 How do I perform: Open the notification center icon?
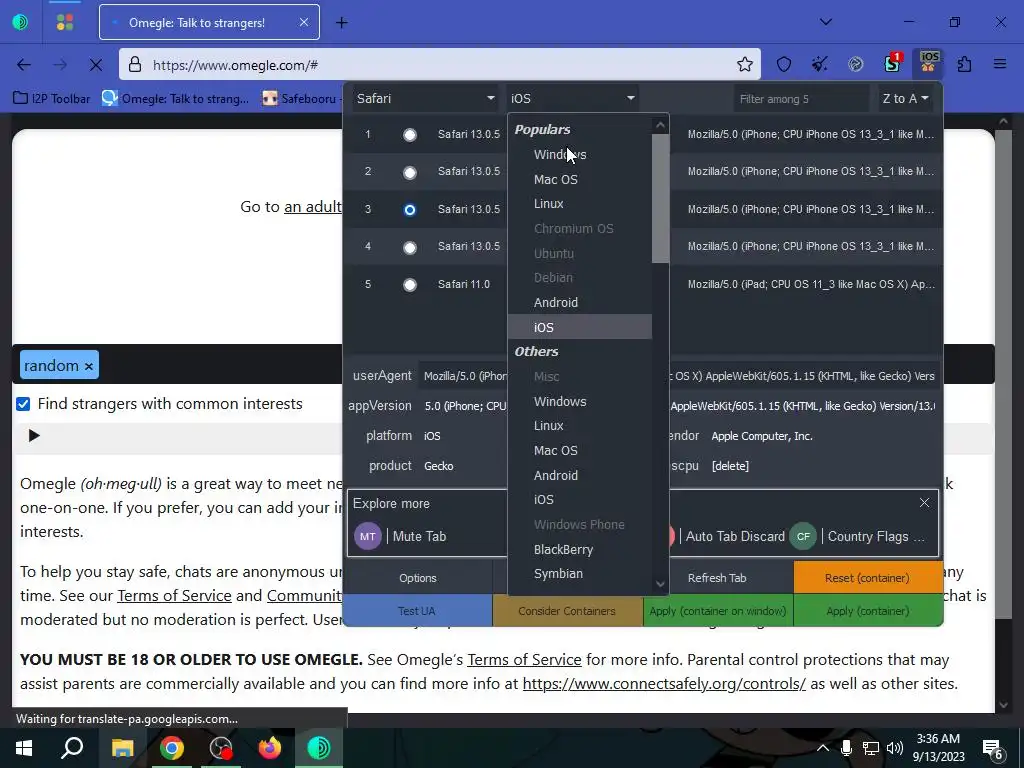pyautogui.click(x=993, y=748)
